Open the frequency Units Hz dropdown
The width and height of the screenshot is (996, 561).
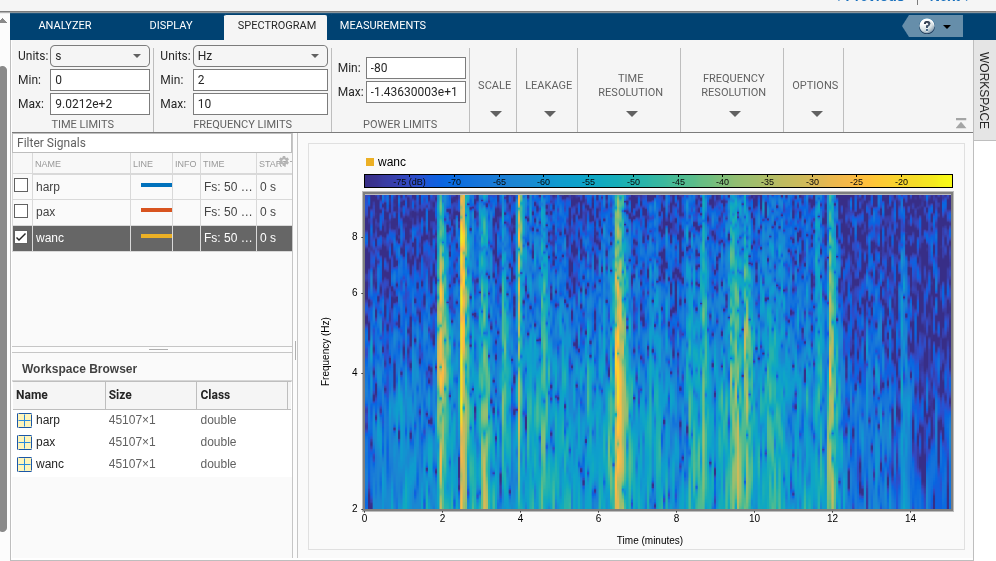tap(260, 56)
